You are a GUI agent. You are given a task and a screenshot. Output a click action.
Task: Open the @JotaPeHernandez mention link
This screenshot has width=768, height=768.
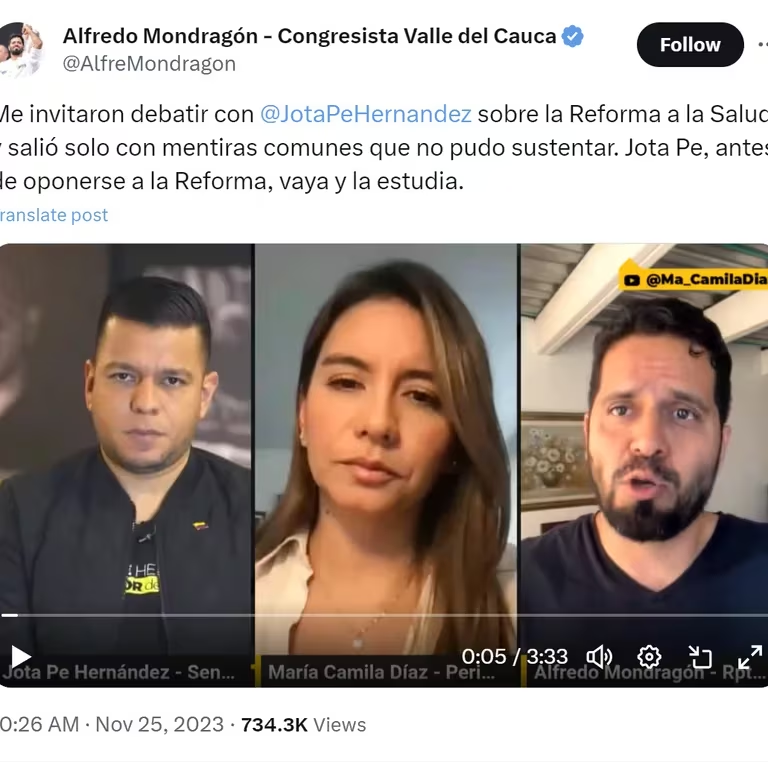point(365,114)
